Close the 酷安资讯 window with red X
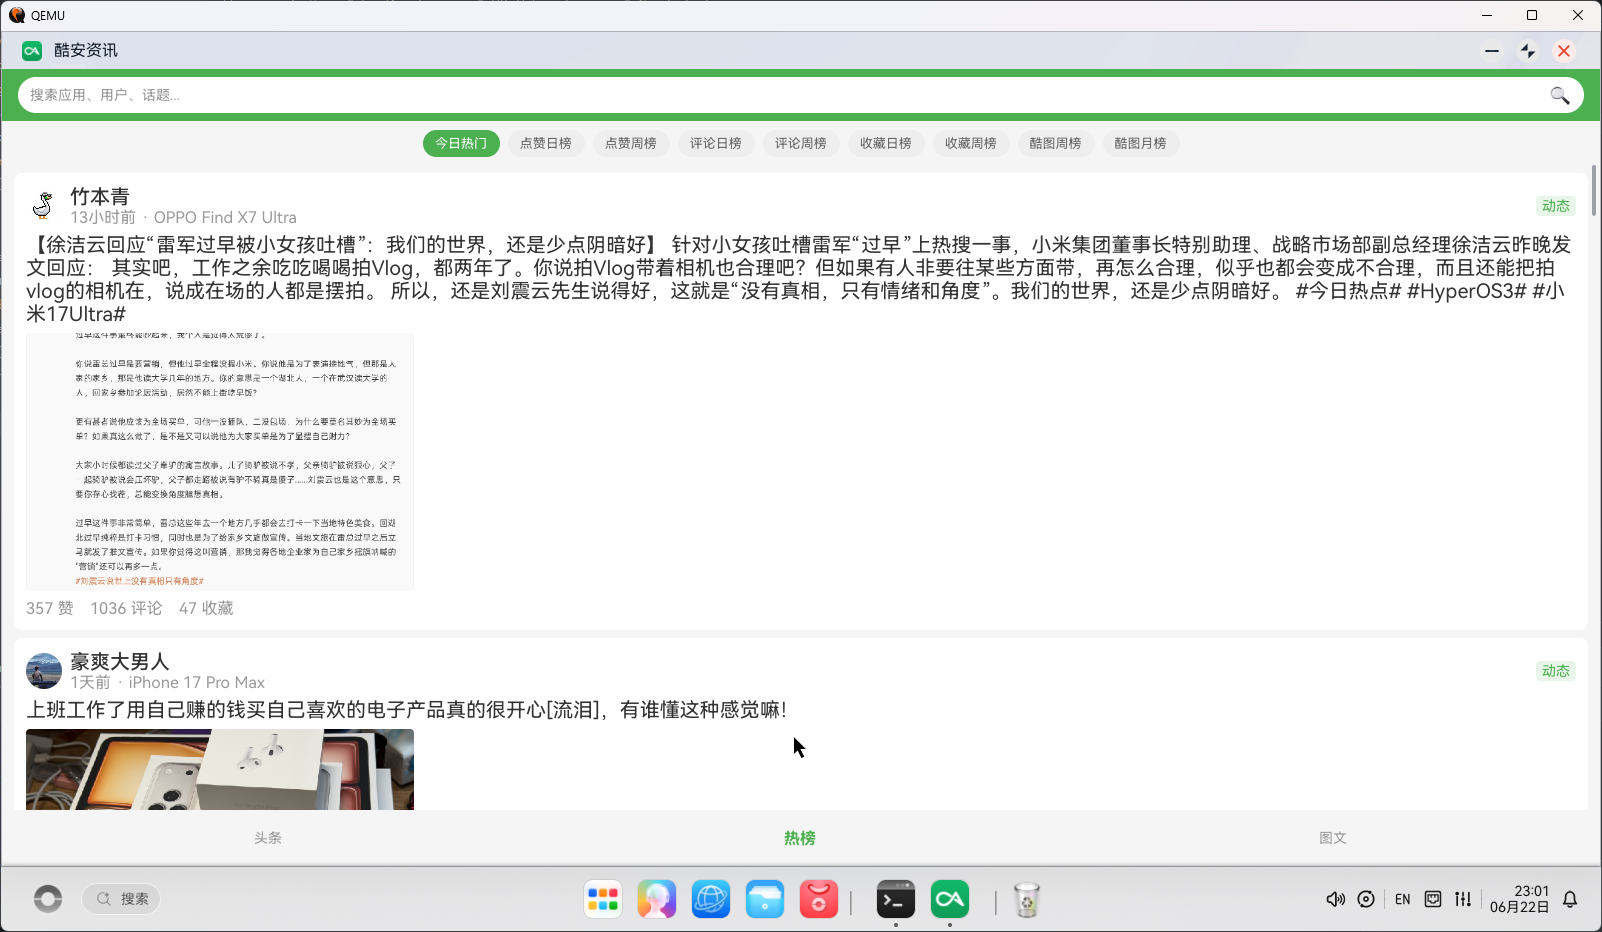The width and height of the screenshot is (1602, 932). pyautogui.click(x=1564, y=51)
